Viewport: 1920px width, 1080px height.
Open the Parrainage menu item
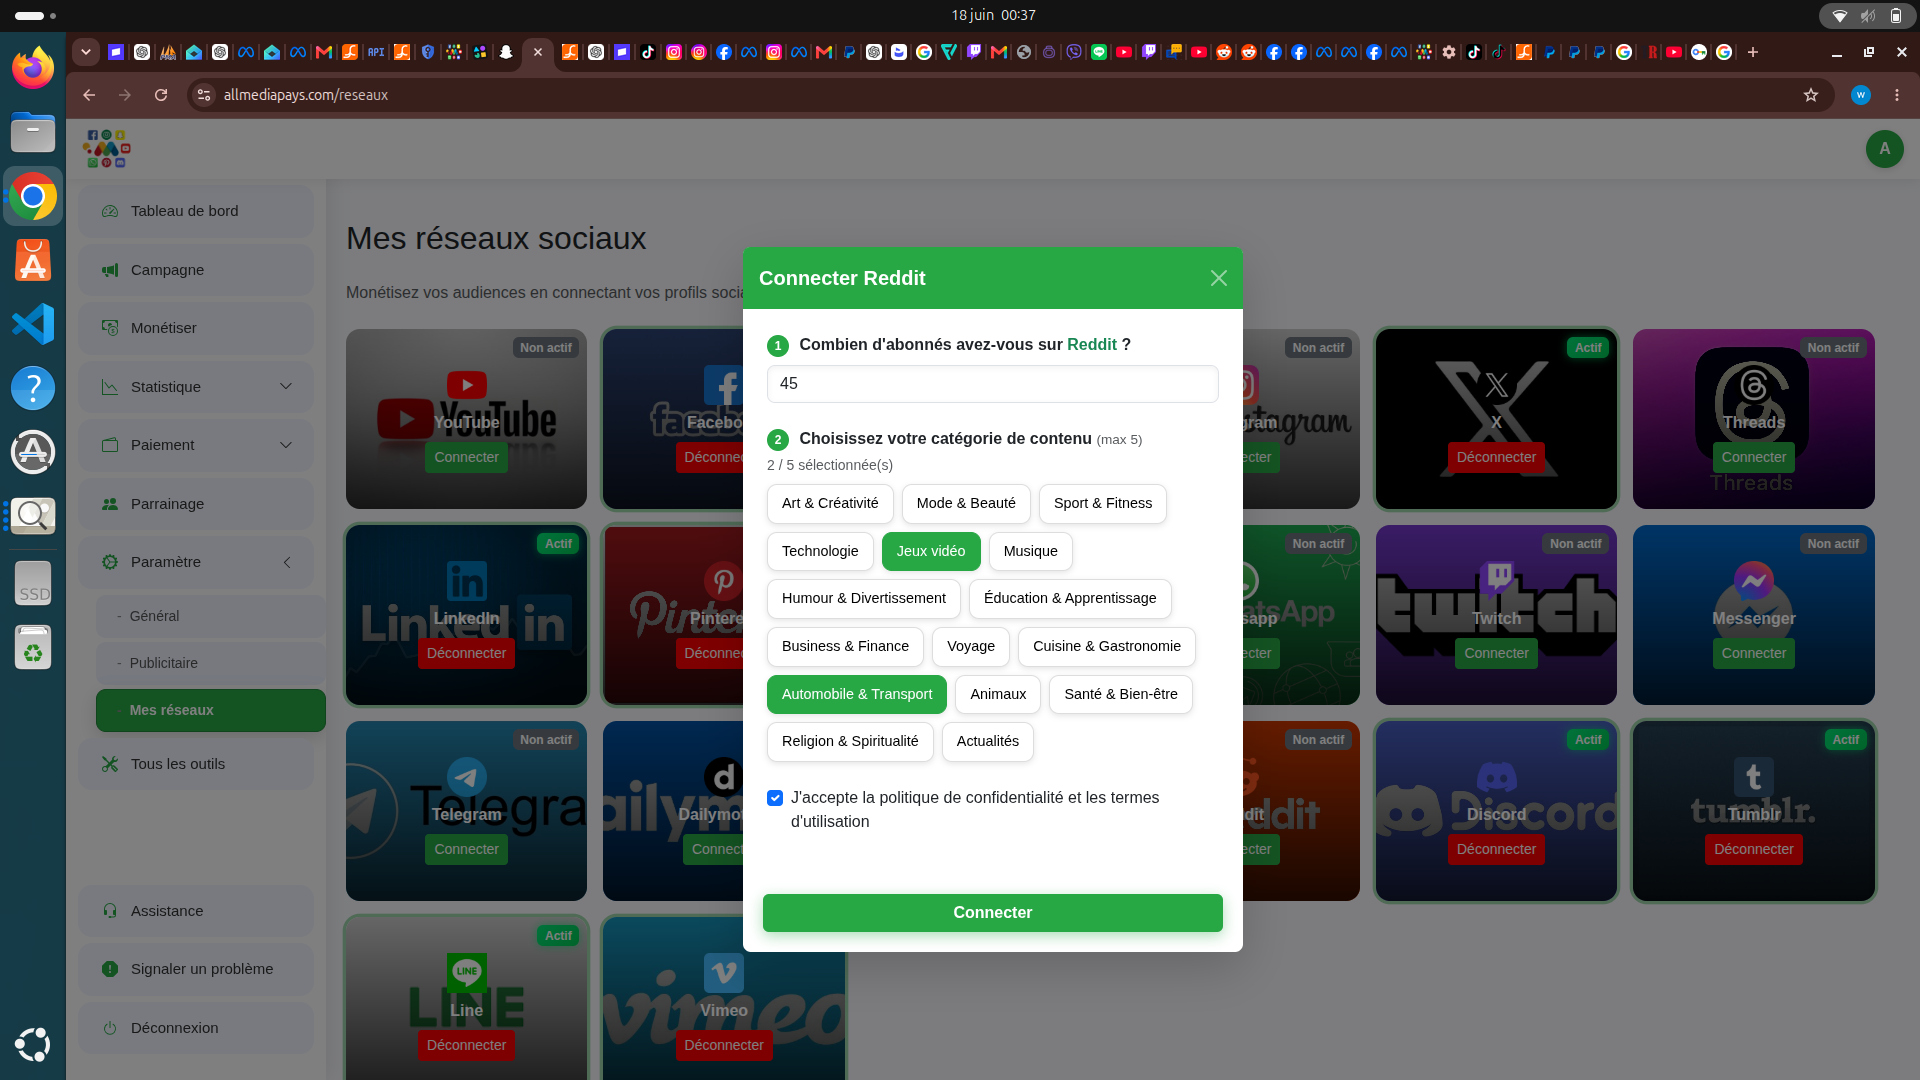[x=196, y=504]
